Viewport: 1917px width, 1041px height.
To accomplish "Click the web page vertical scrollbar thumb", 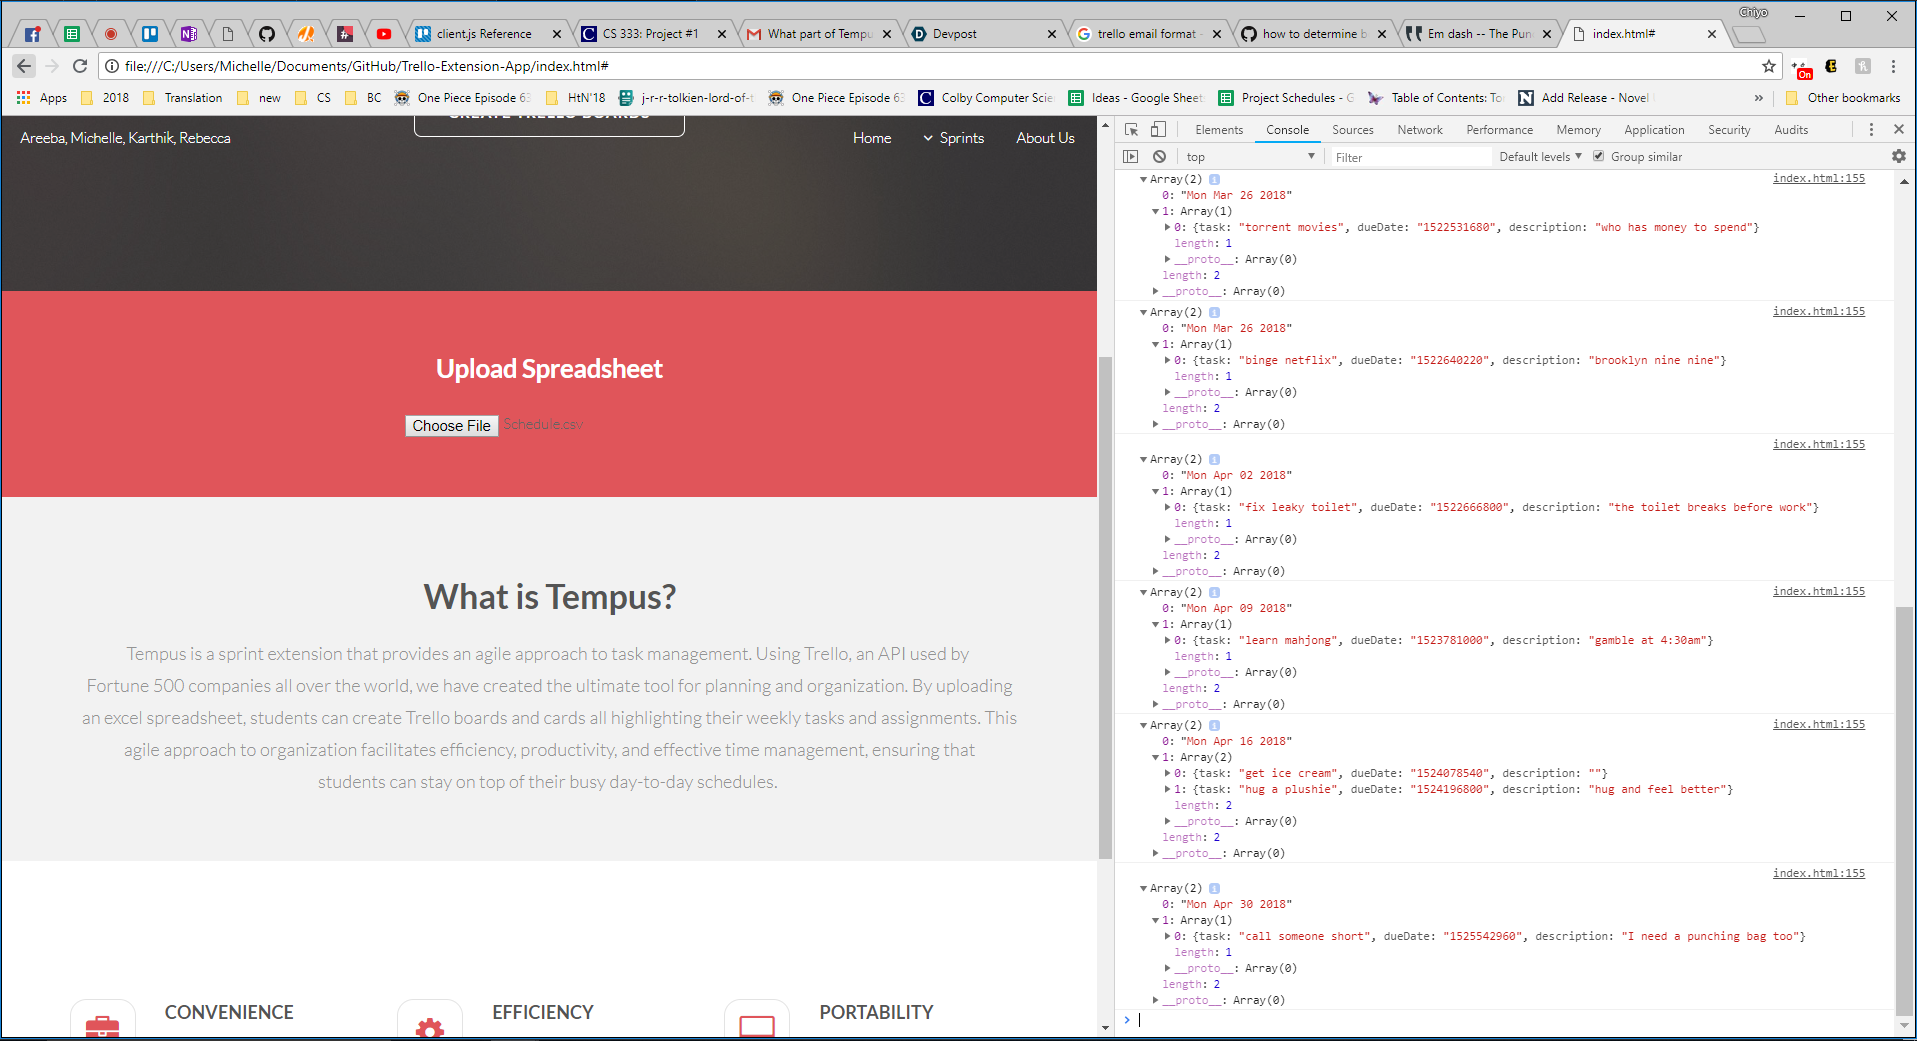I will point(1105,608).
